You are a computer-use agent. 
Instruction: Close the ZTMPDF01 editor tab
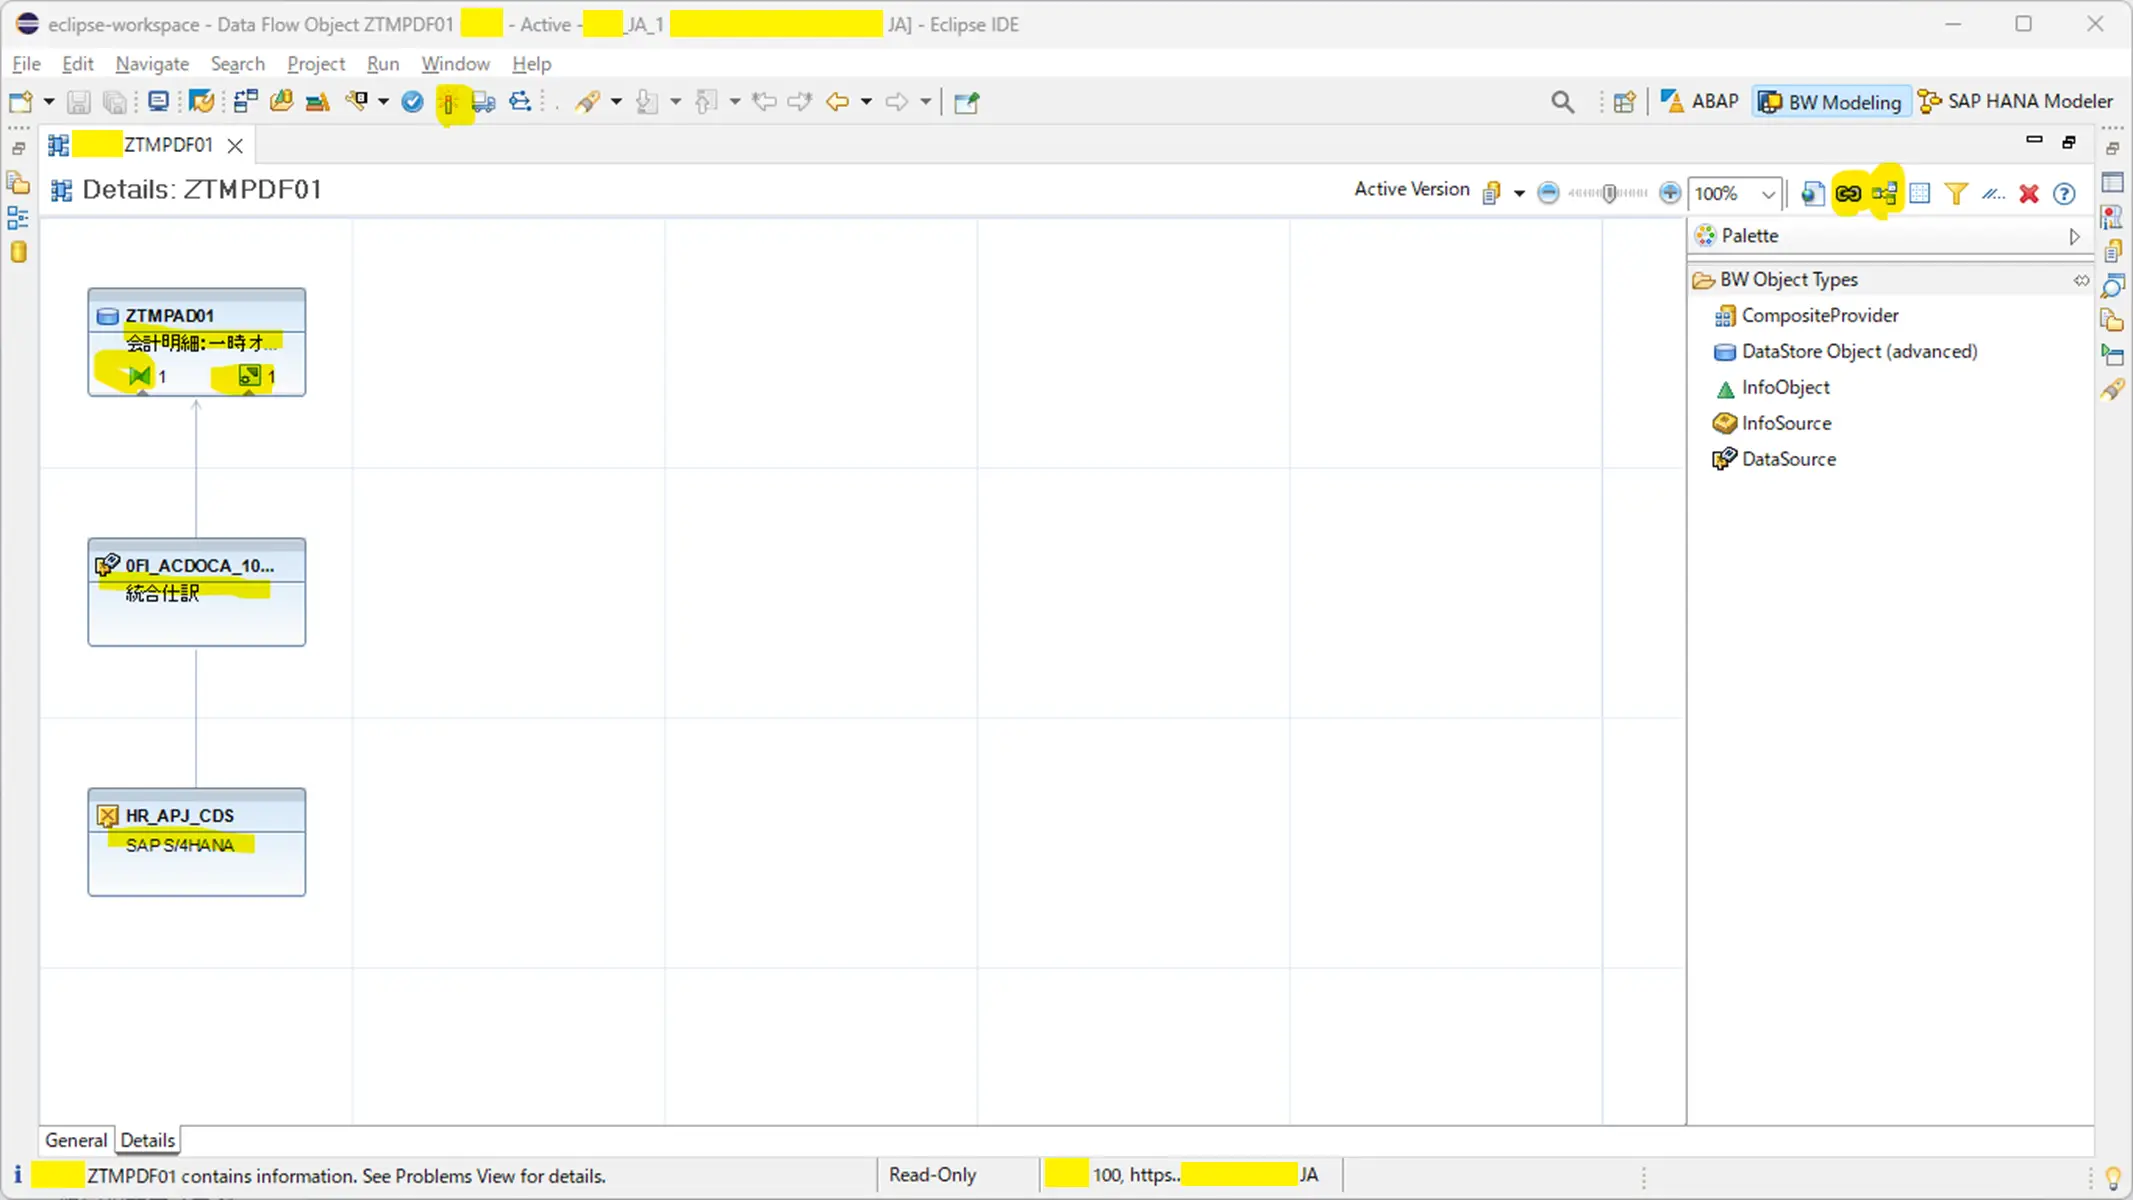pyautogui.click(x=235, y=146)
